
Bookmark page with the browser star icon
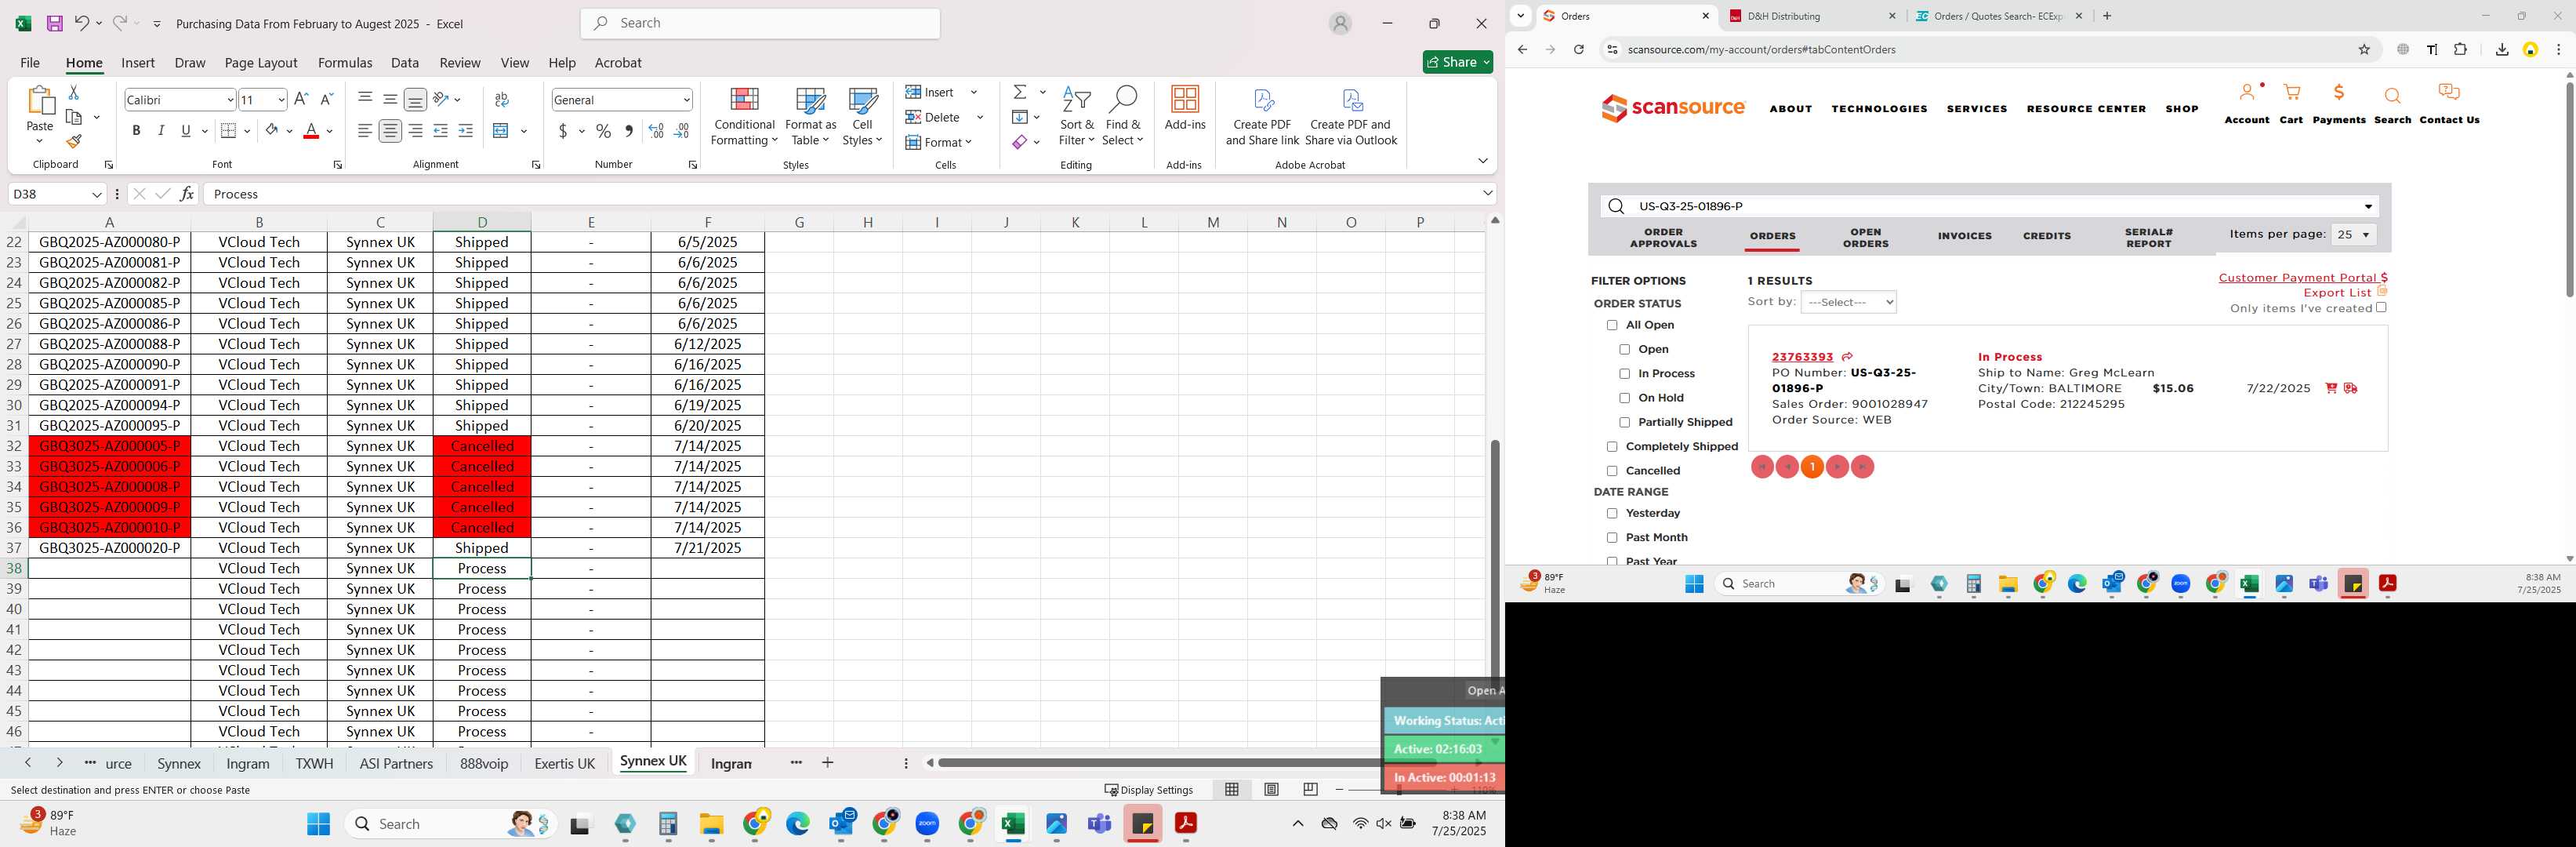click(2365, 50)
